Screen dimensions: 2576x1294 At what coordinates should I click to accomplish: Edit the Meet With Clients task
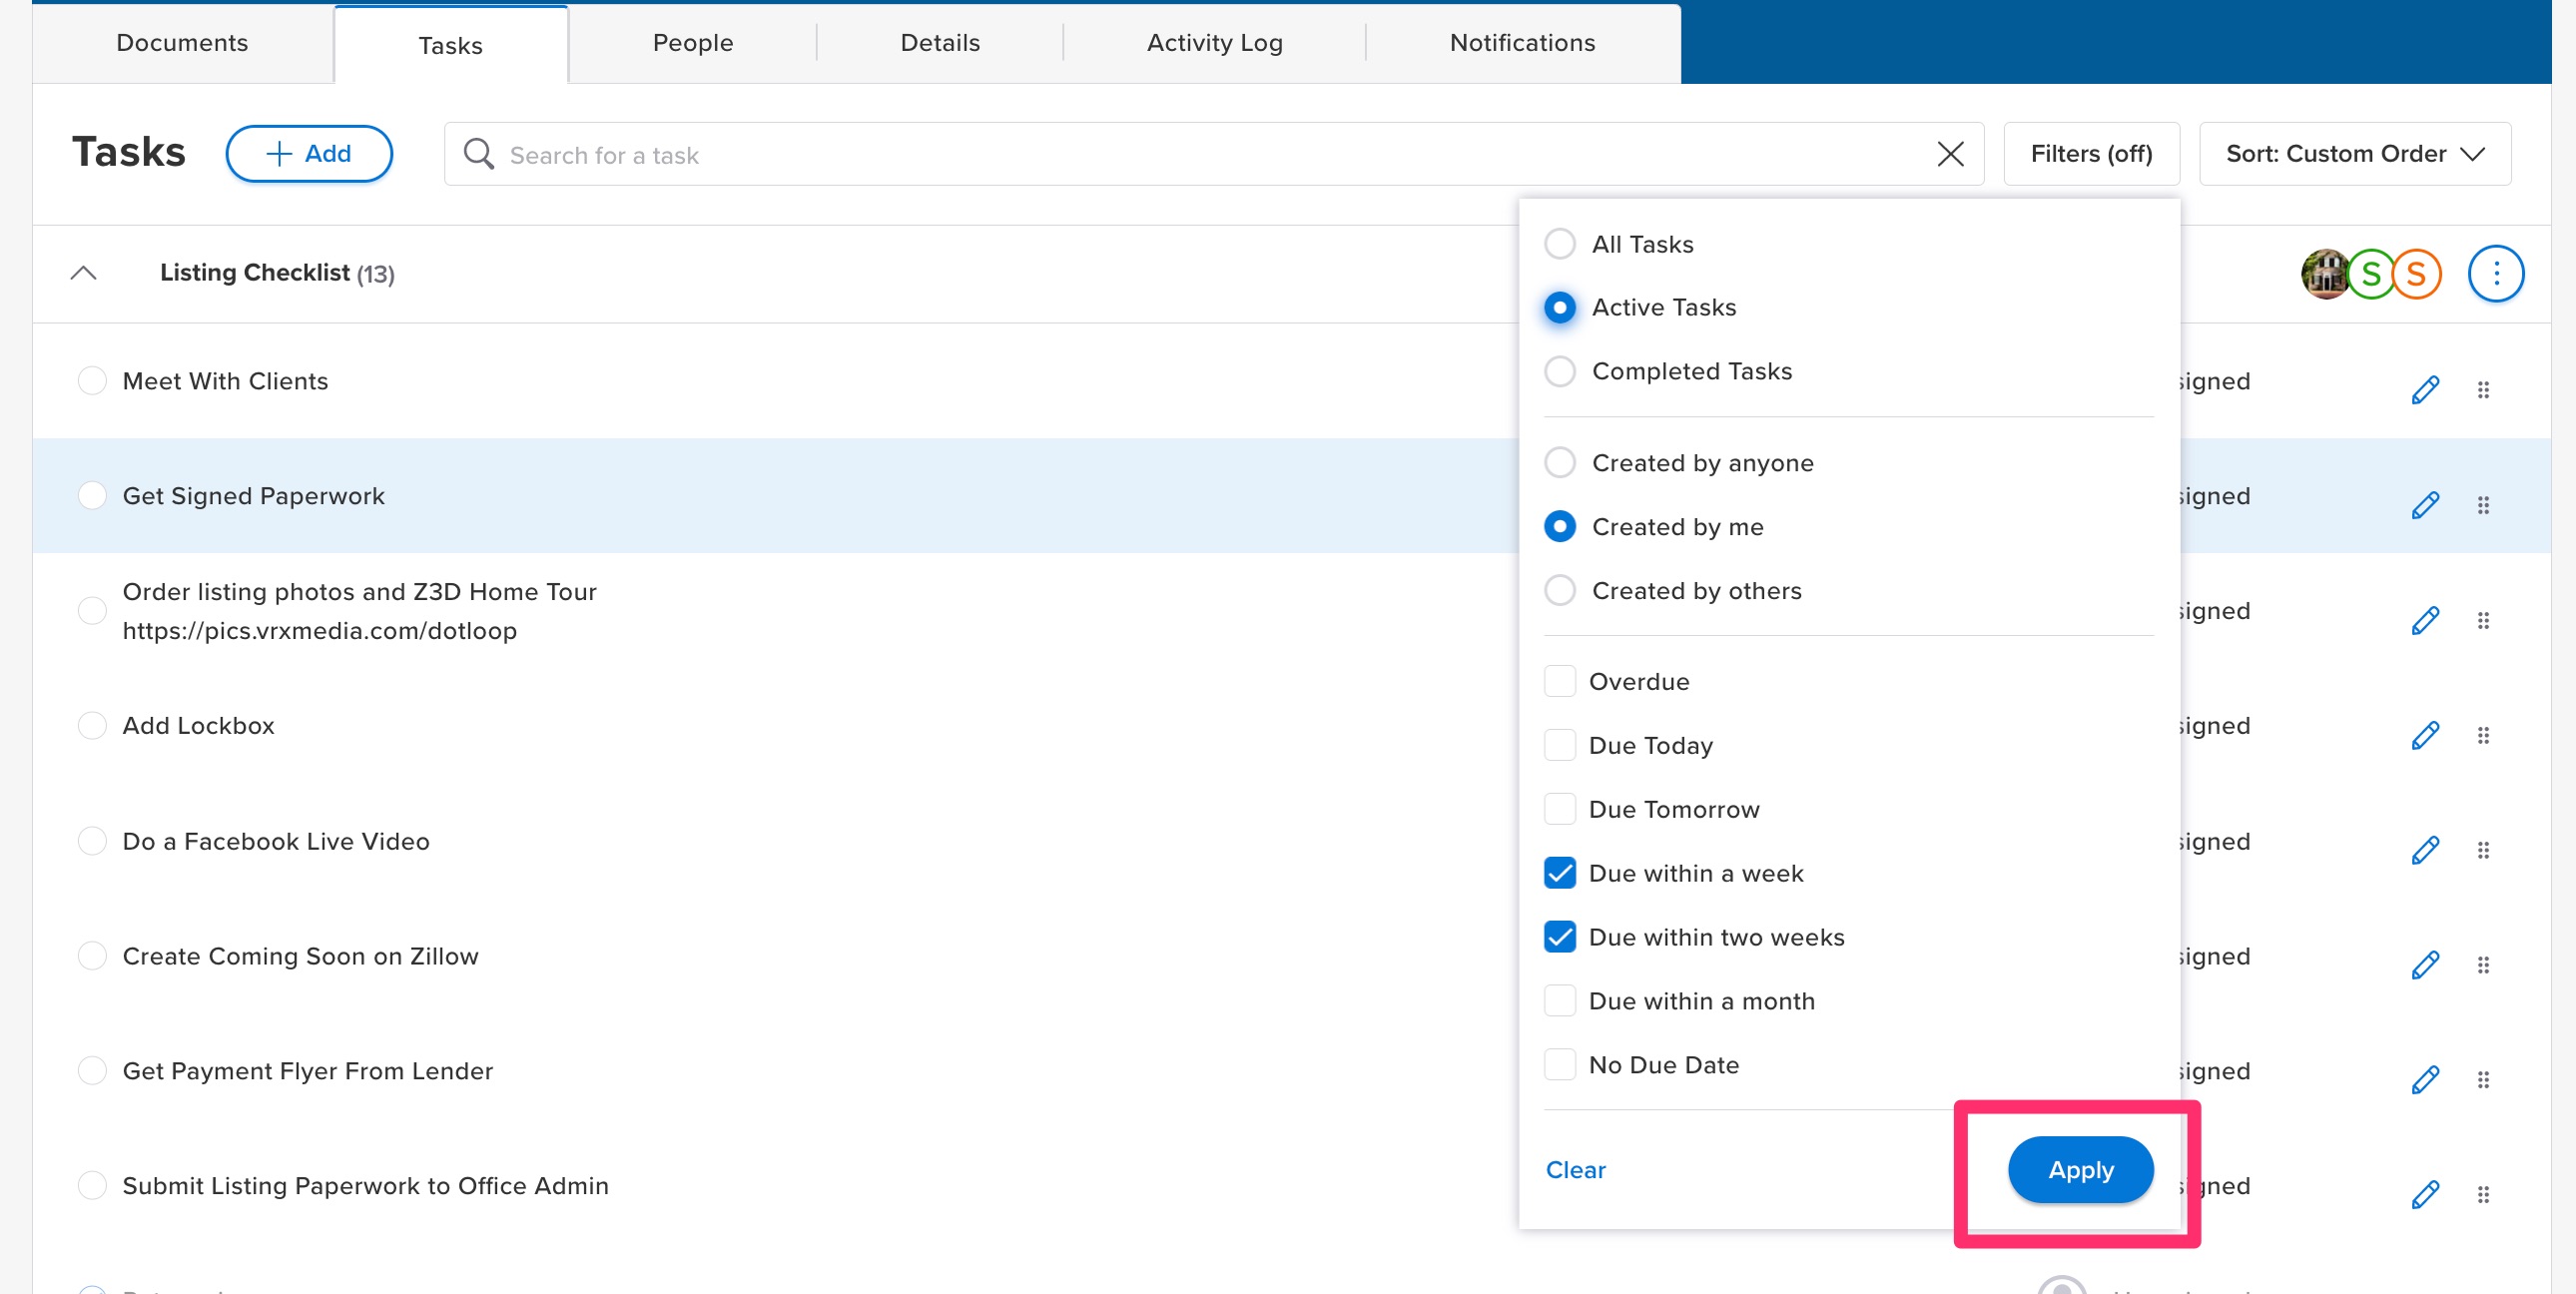click(x=2424, y=389)
